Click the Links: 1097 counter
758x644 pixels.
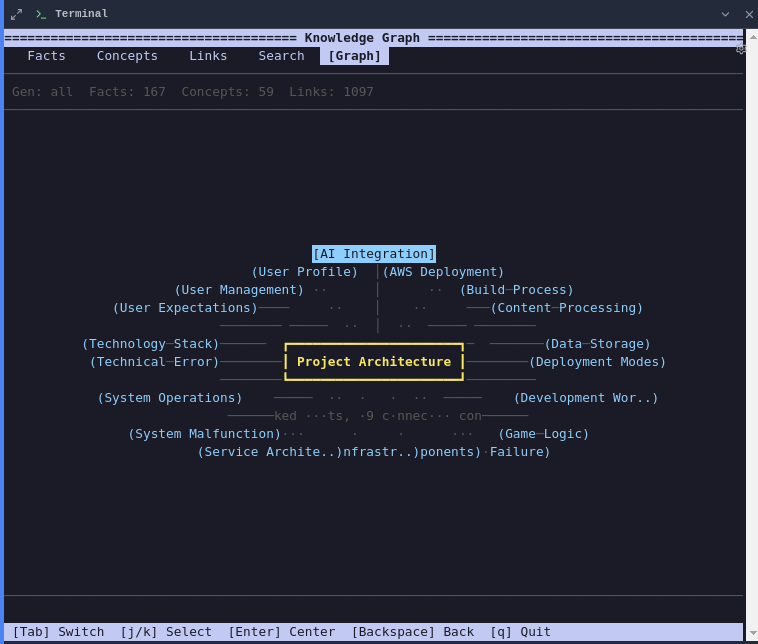coord(331,92)
